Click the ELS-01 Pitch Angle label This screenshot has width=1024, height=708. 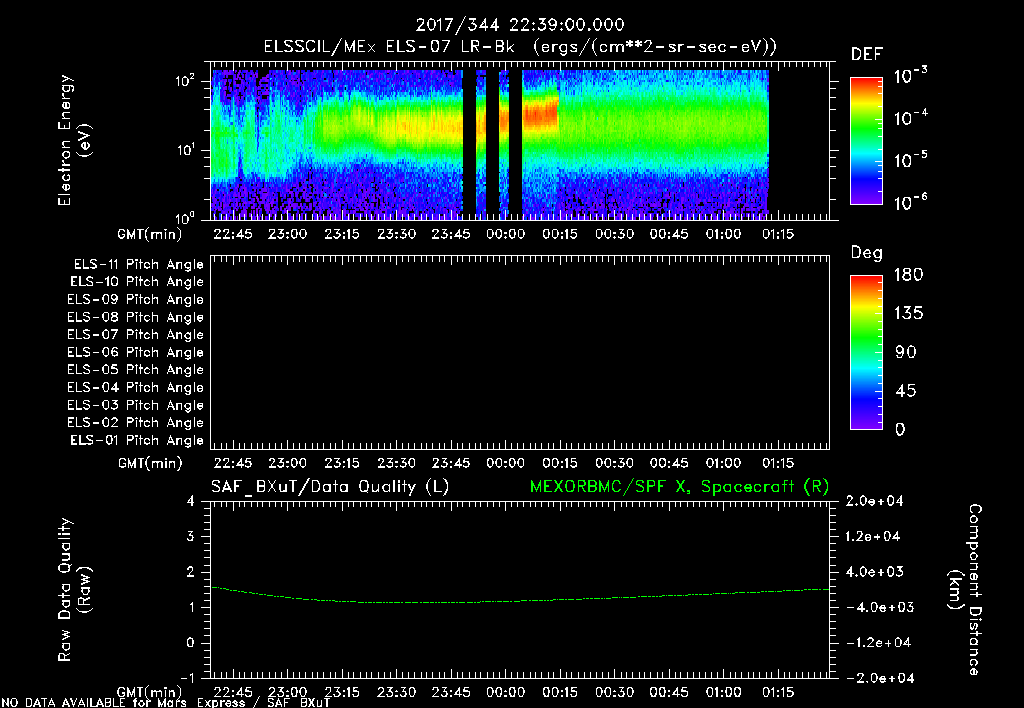click(137, 440)
